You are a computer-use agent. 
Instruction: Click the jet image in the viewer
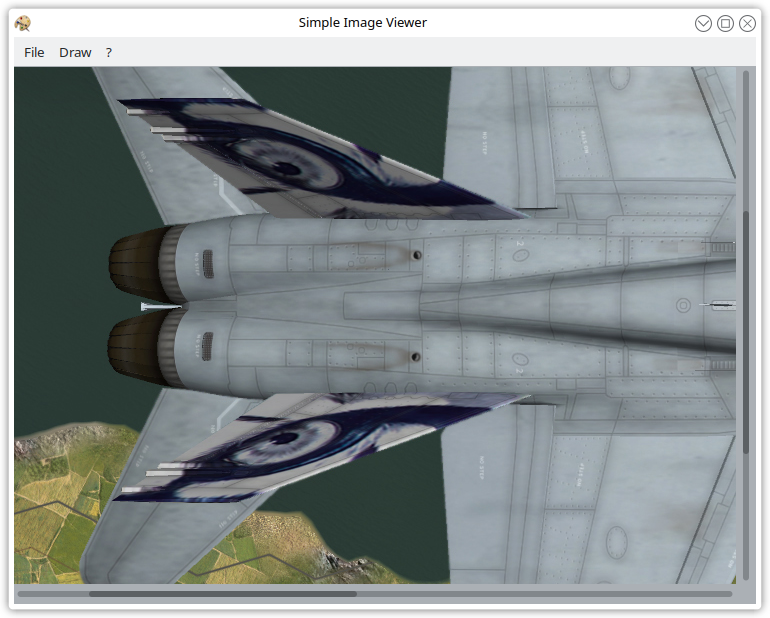click(375, 325)
